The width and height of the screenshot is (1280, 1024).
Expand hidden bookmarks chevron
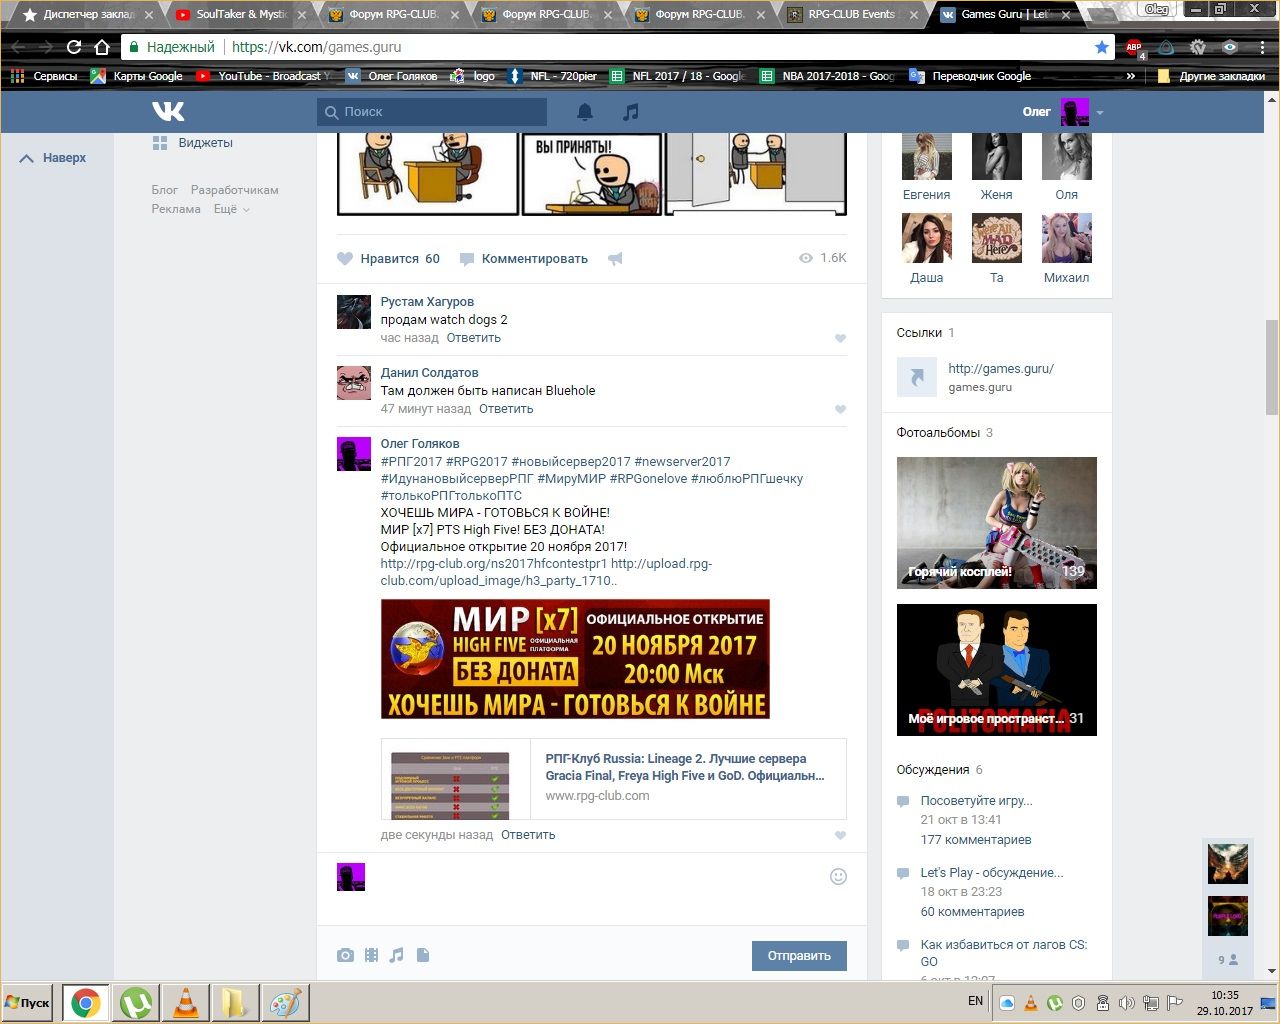click(1130, 76)
